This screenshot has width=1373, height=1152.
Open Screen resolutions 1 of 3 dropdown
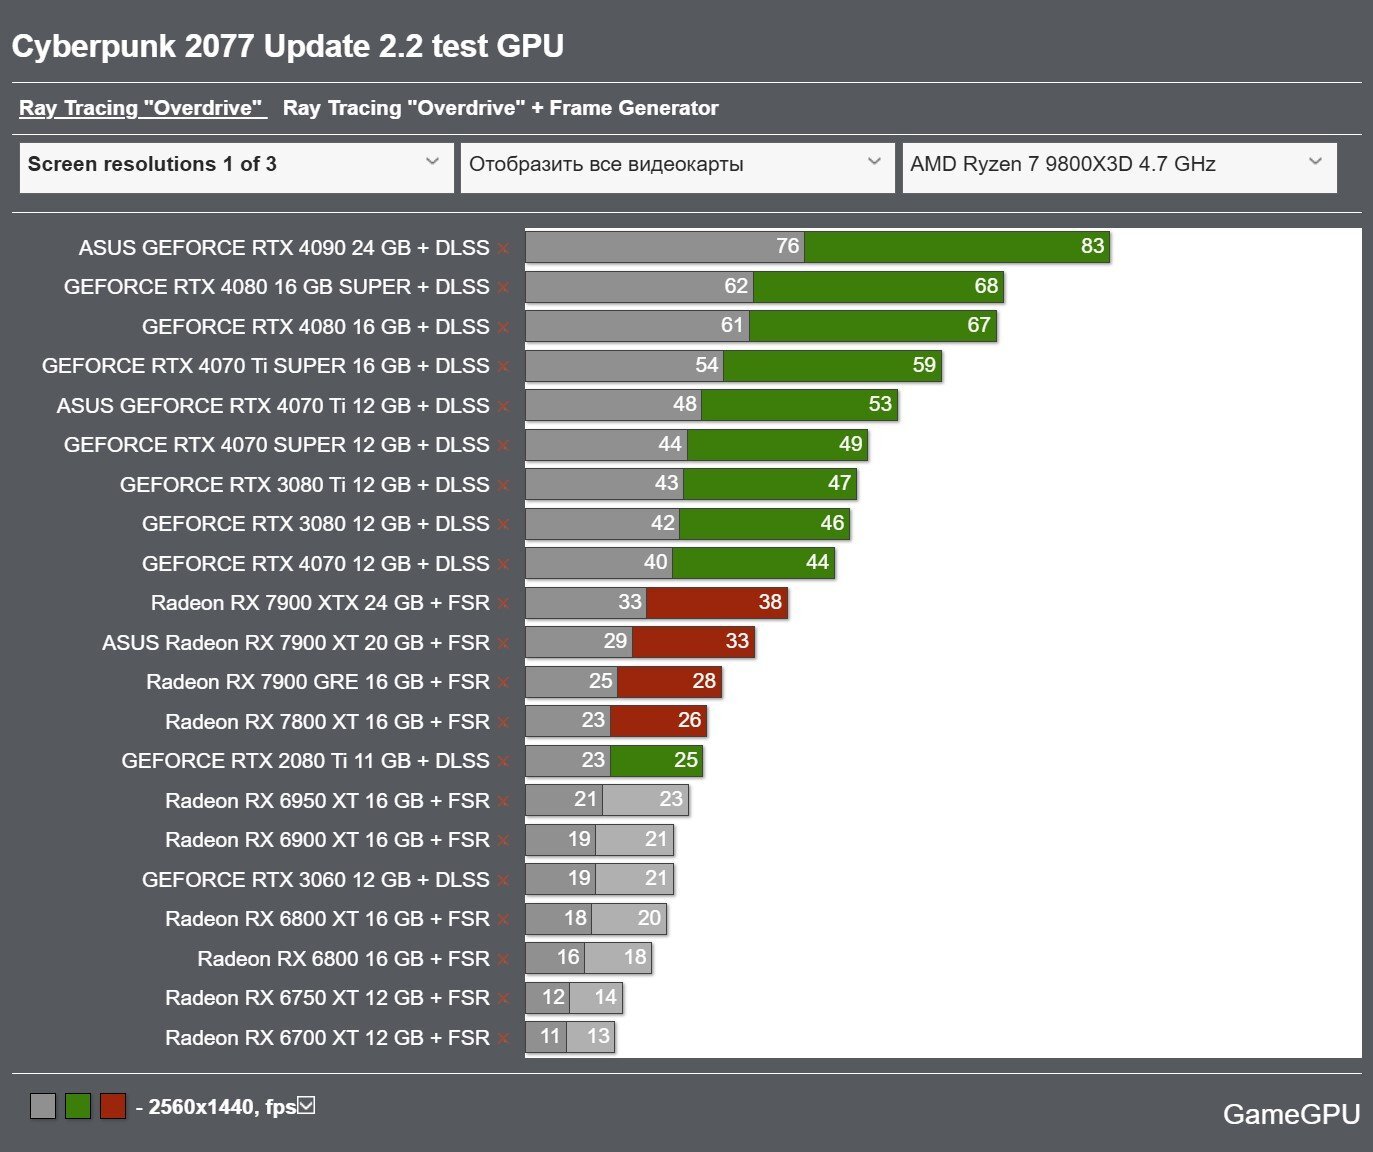tap(236, 168)
